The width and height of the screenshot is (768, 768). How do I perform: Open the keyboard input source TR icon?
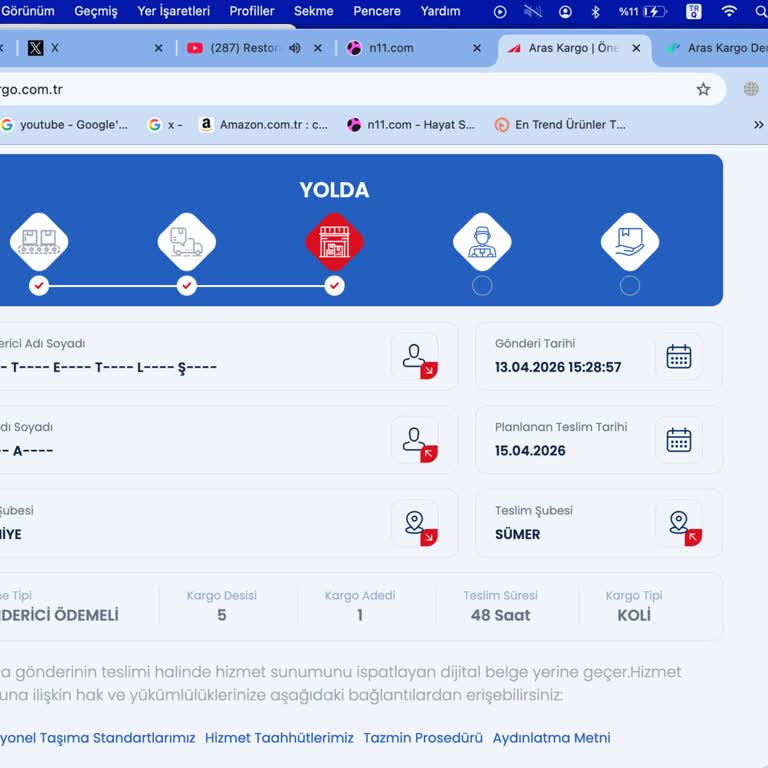[694, 11]
